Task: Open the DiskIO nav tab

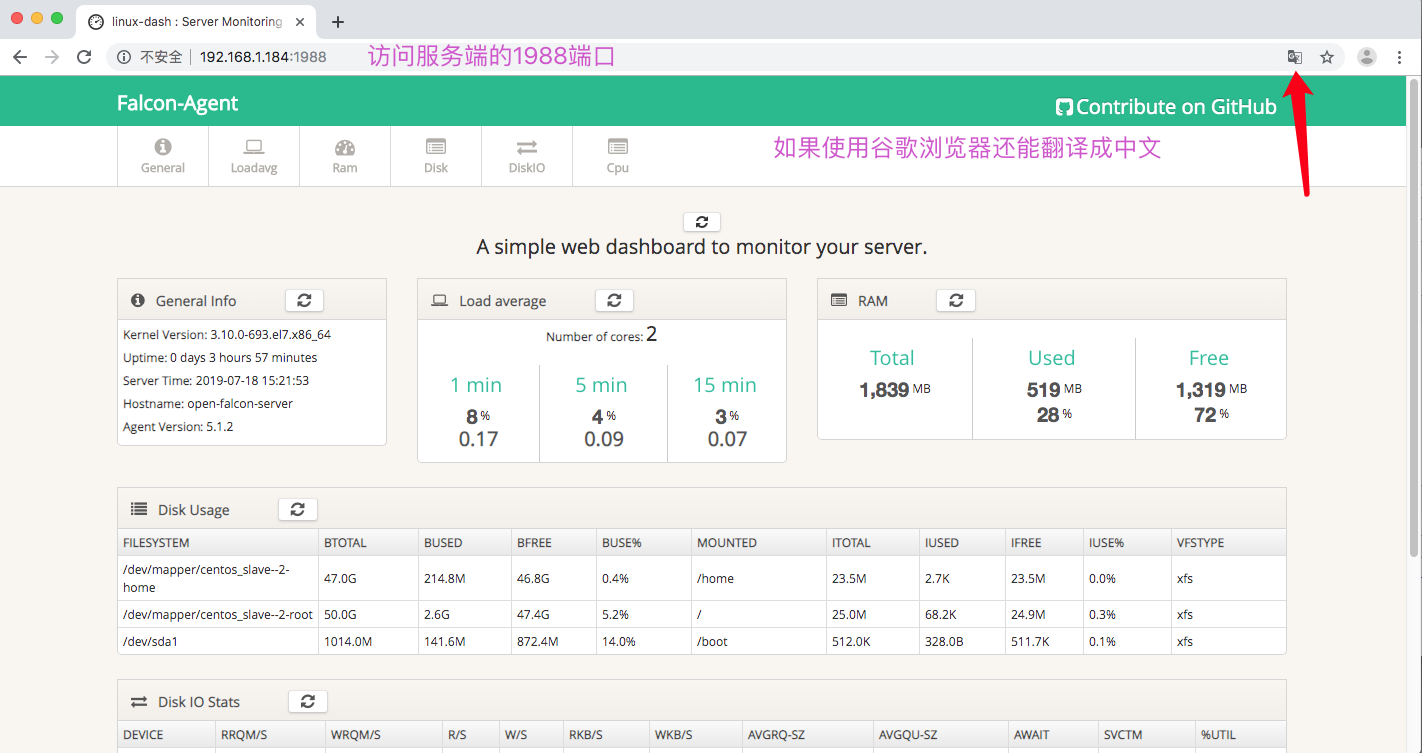Action: click(x=527, y=156)
